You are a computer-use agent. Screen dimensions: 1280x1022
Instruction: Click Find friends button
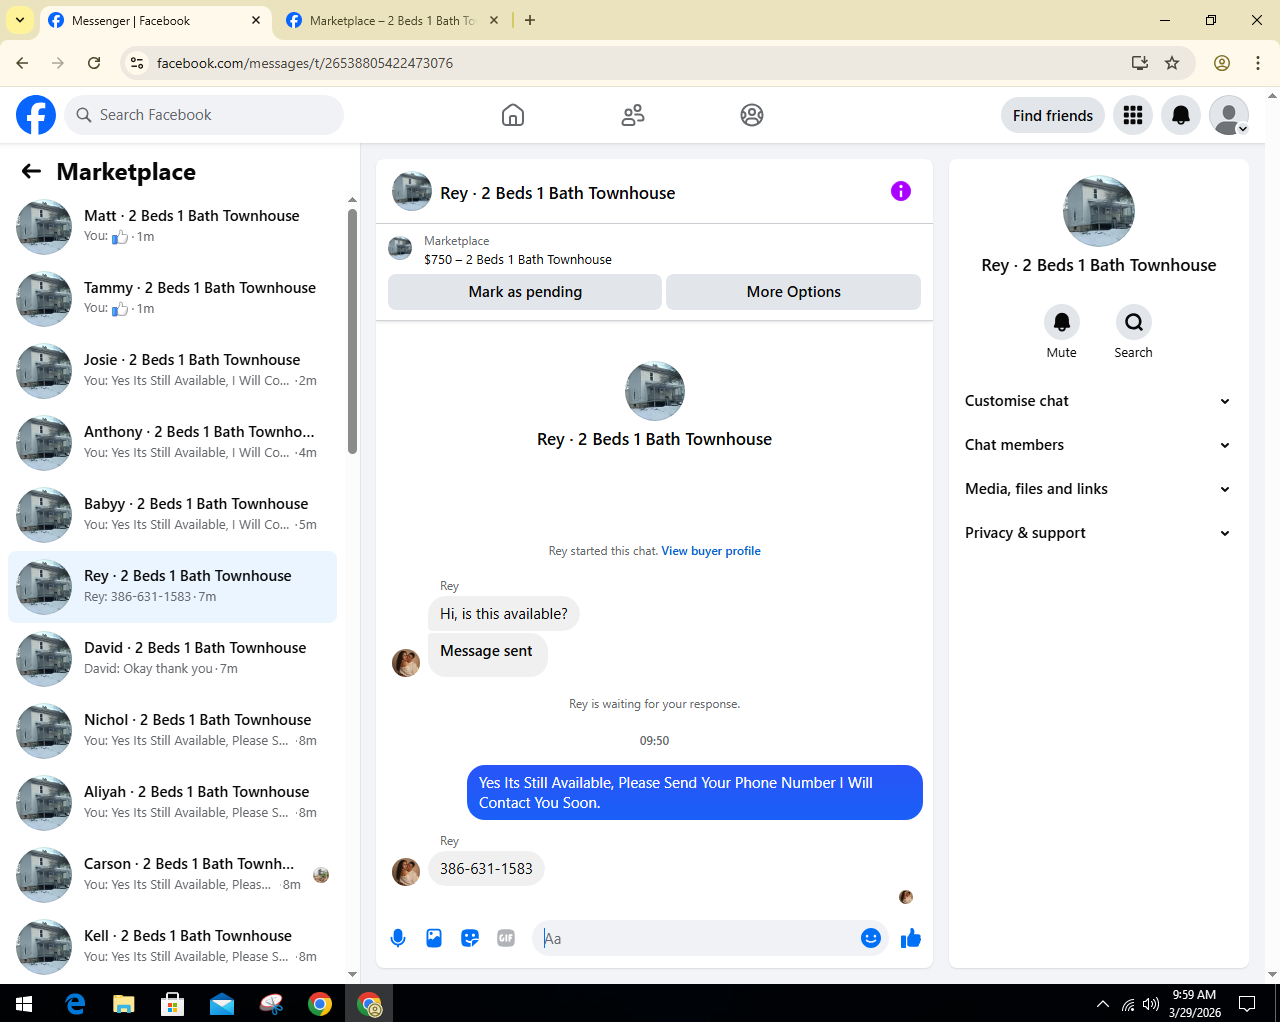[x=1053, y=115]
